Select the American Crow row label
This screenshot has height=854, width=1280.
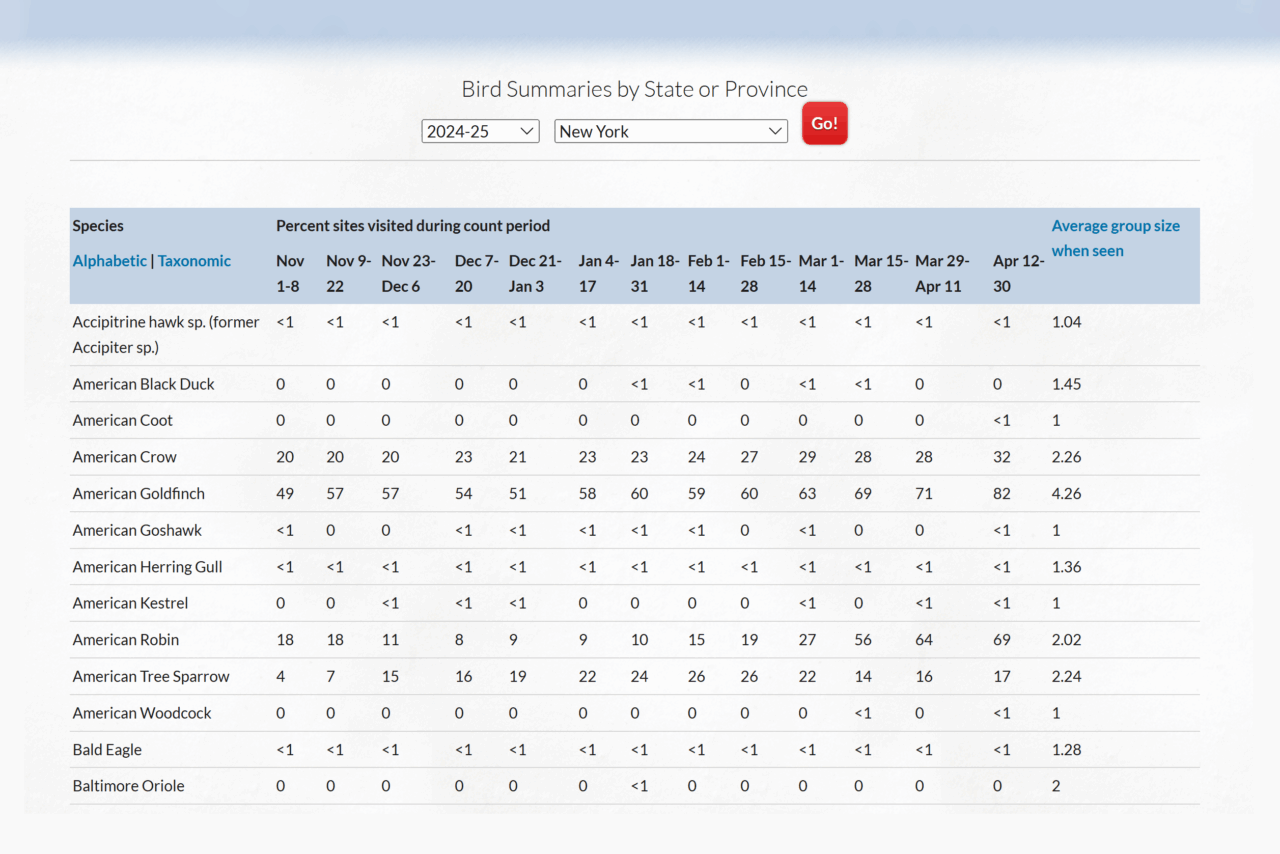(x=124, y=457)
